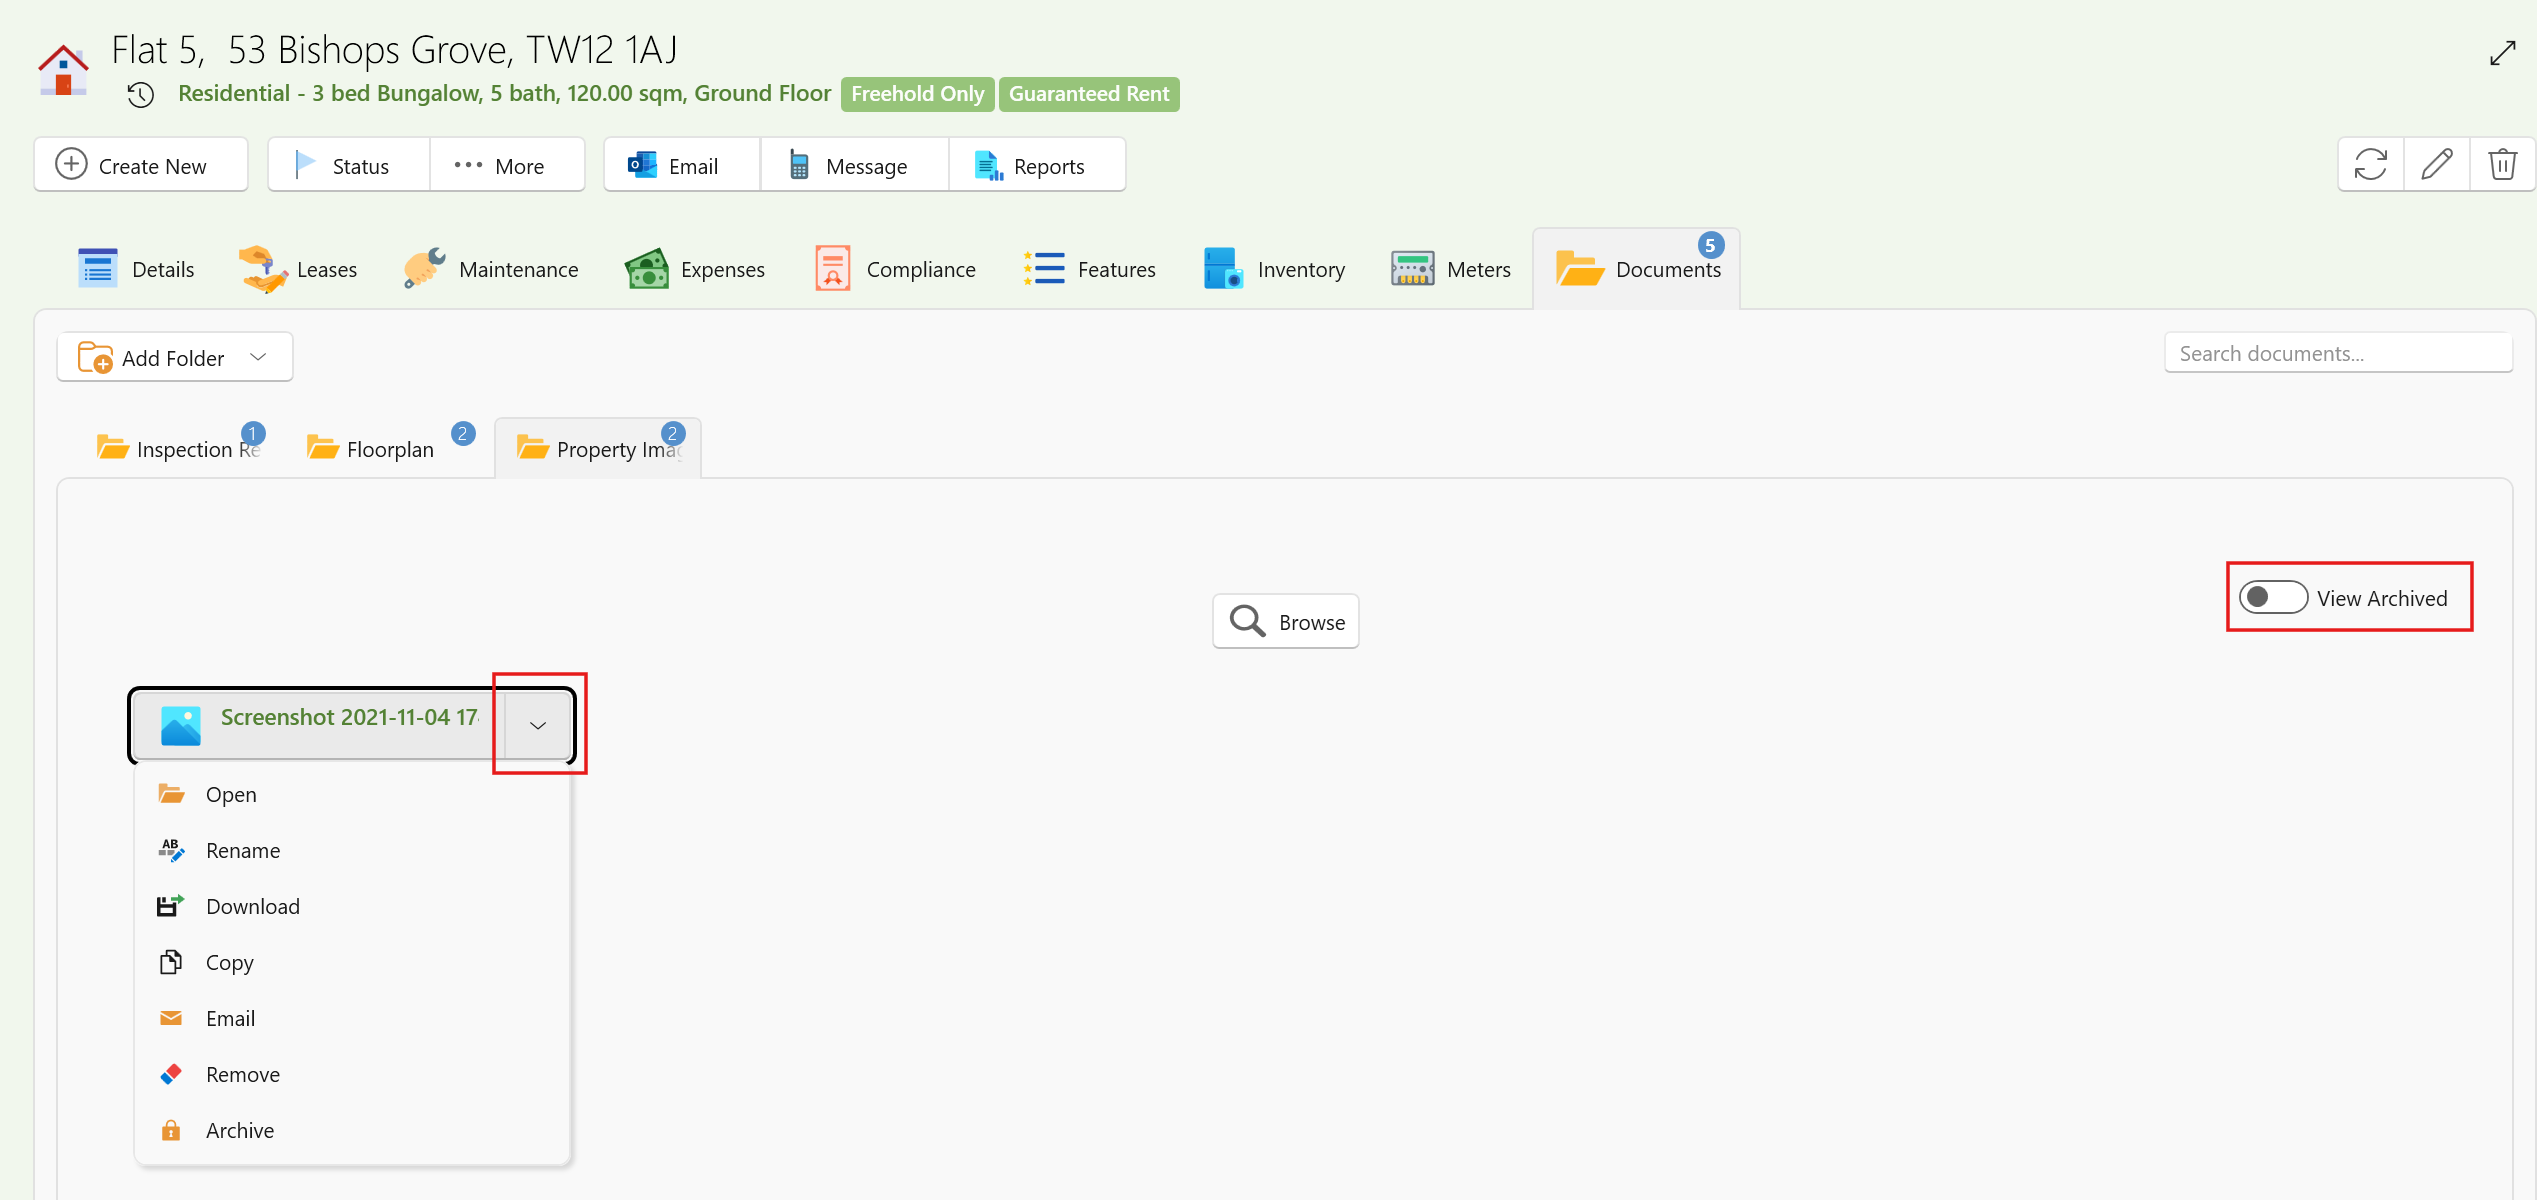
Task: Expand the Add Folder dropdown
Action: click(x=259, y=358)
